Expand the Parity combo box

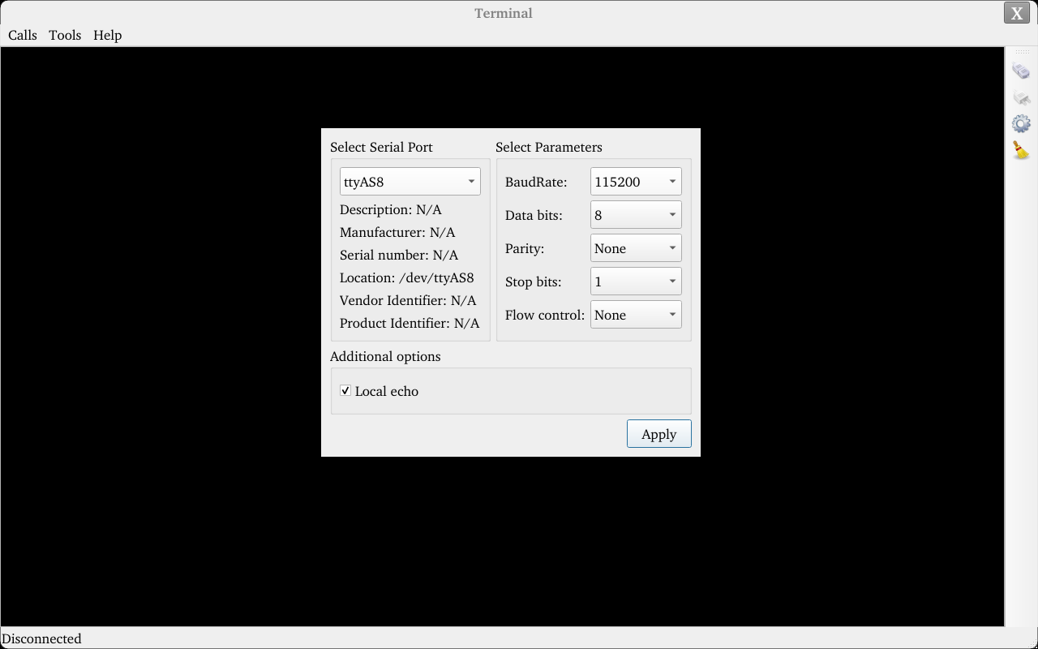pos(635,248)
